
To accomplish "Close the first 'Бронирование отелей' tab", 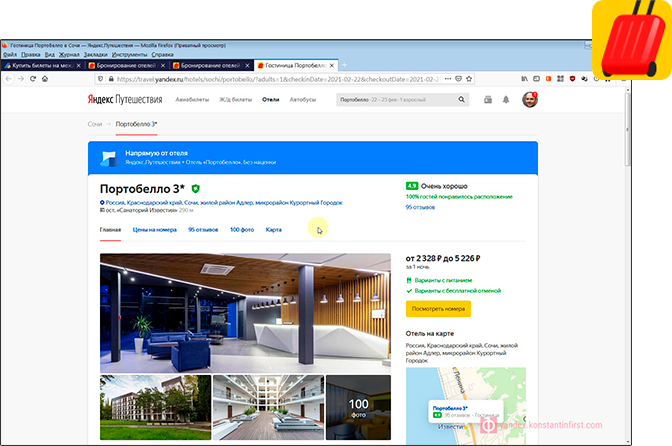I will click(x=162, y=66).
